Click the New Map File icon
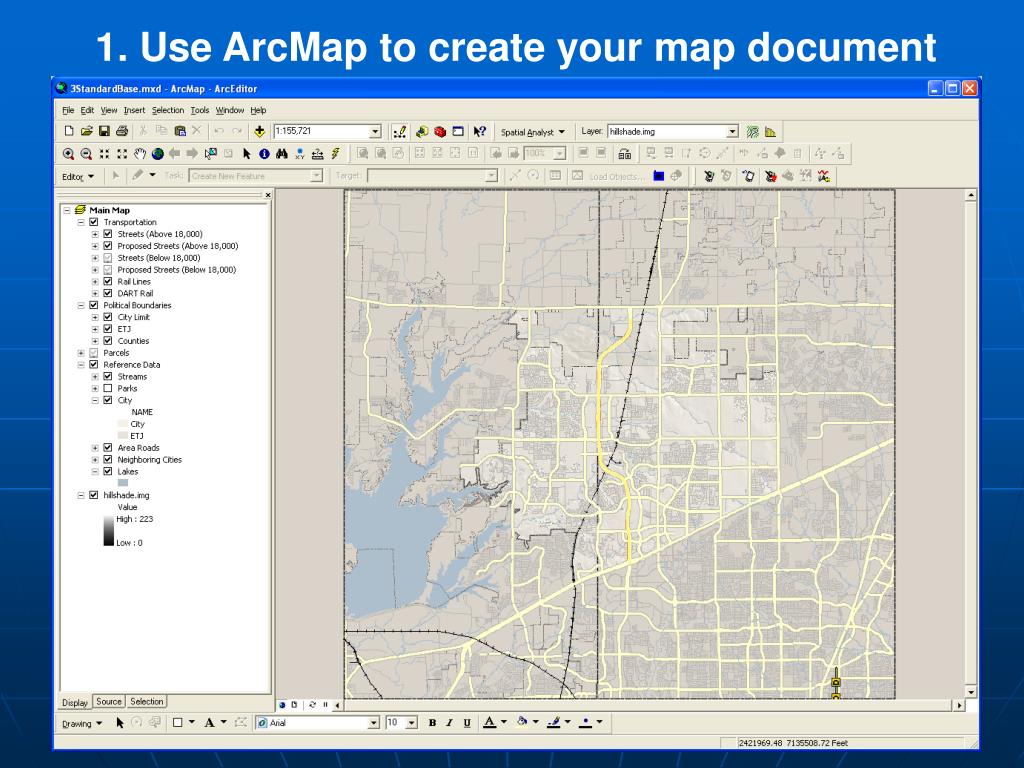Viewport: 1024px width, 768px height. pos(69,131)
